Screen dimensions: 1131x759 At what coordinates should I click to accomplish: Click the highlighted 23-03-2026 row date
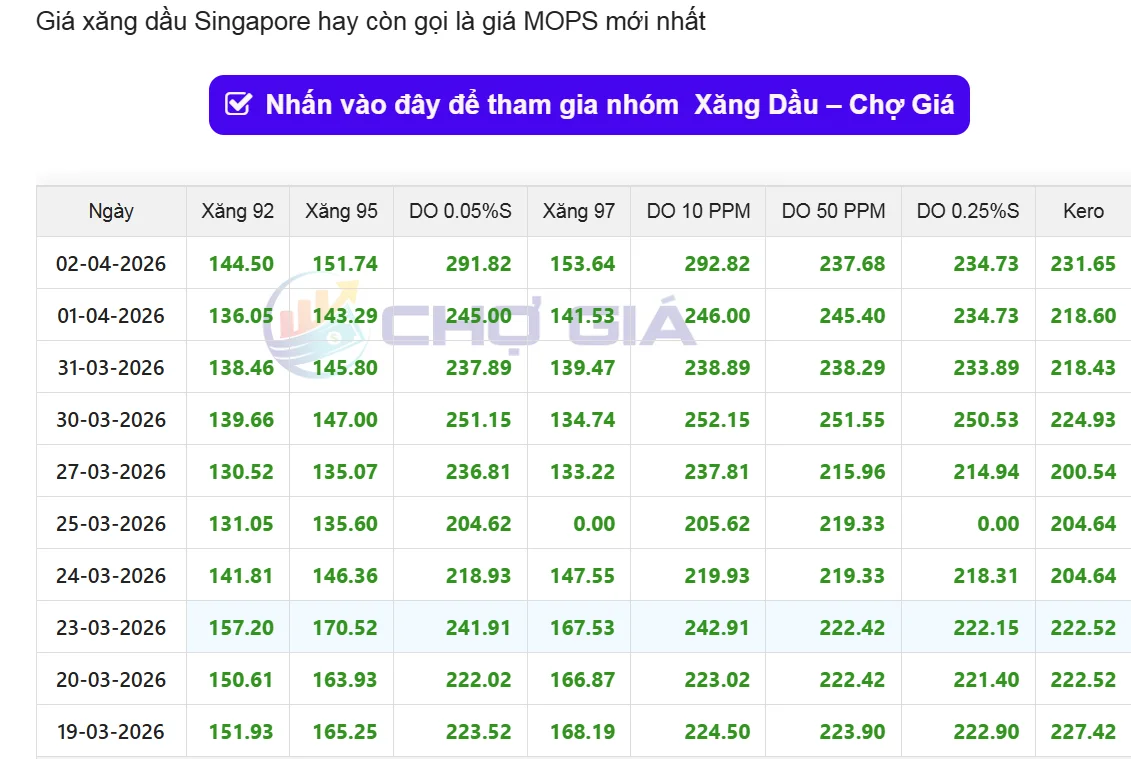[x=111, y=628]
